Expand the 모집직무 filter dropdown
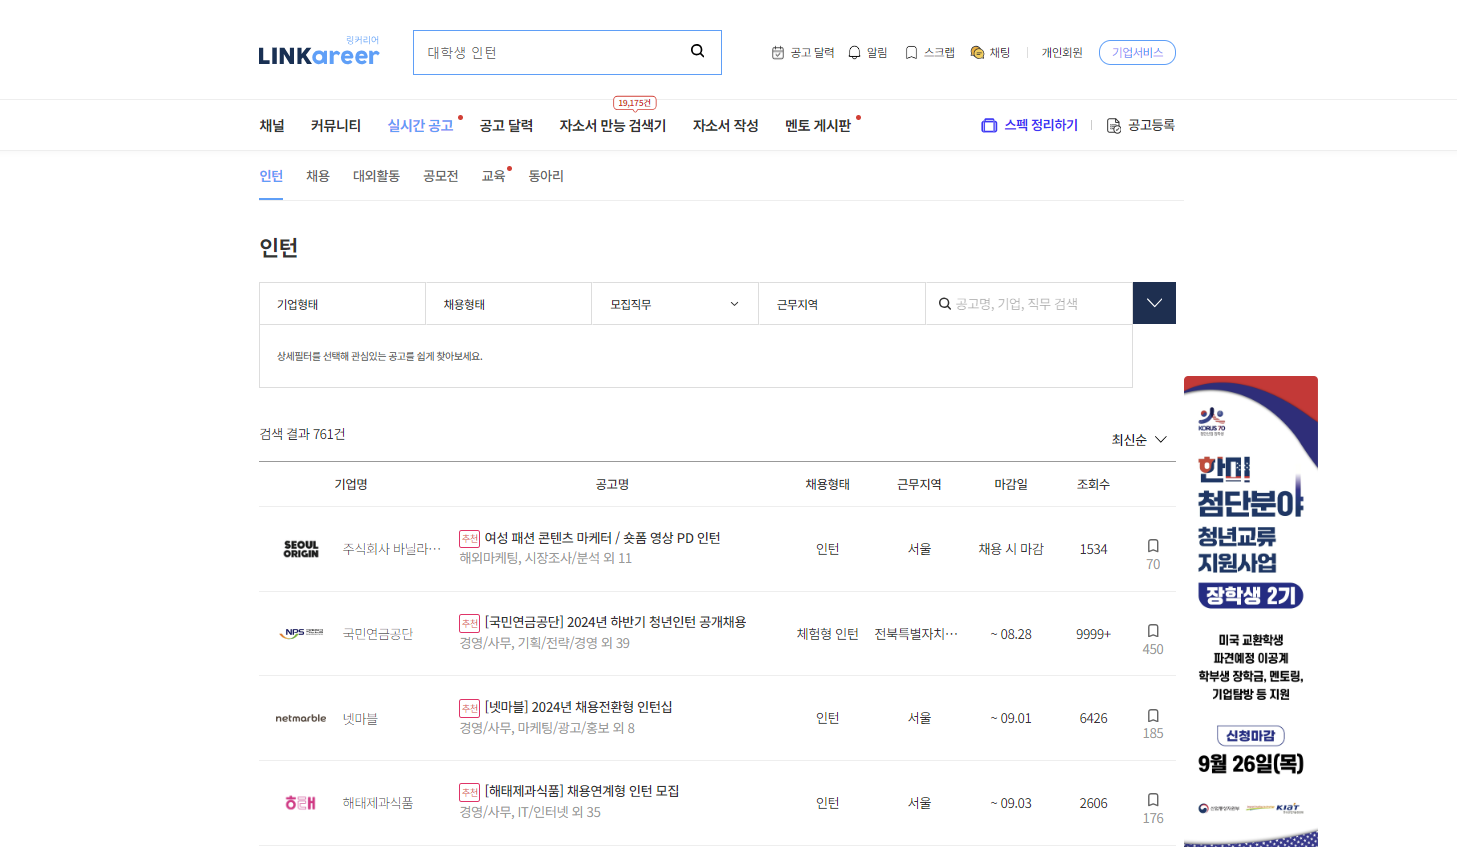1457x847 pixels. 674,302
